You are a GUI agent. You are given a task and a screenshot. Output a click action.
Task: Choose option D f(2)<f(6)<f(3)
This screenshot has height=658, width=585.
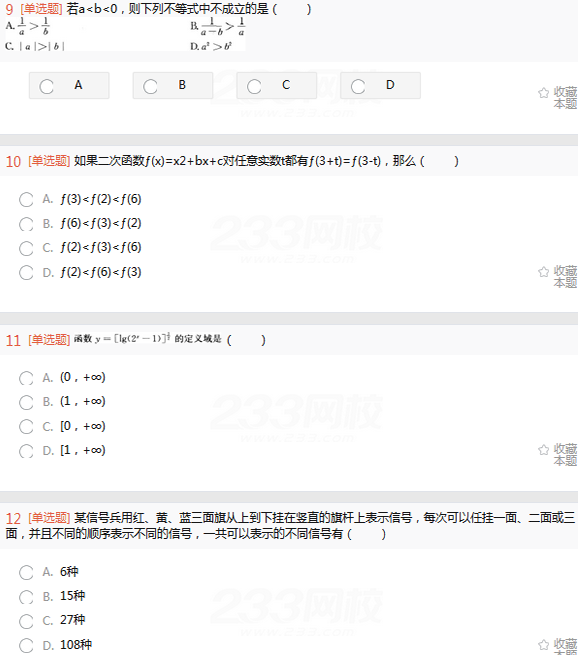tap(26, 274)
